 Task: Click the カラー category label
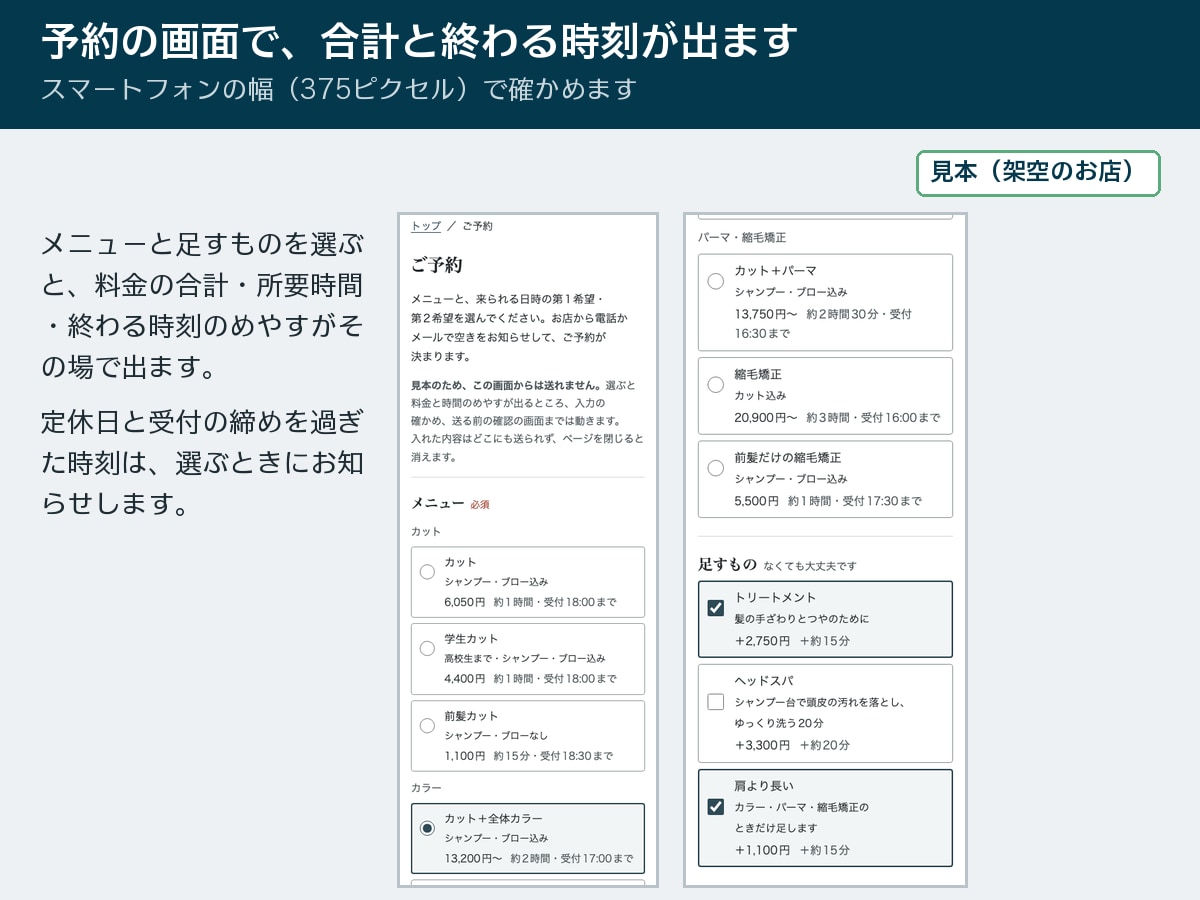point(426,788)
